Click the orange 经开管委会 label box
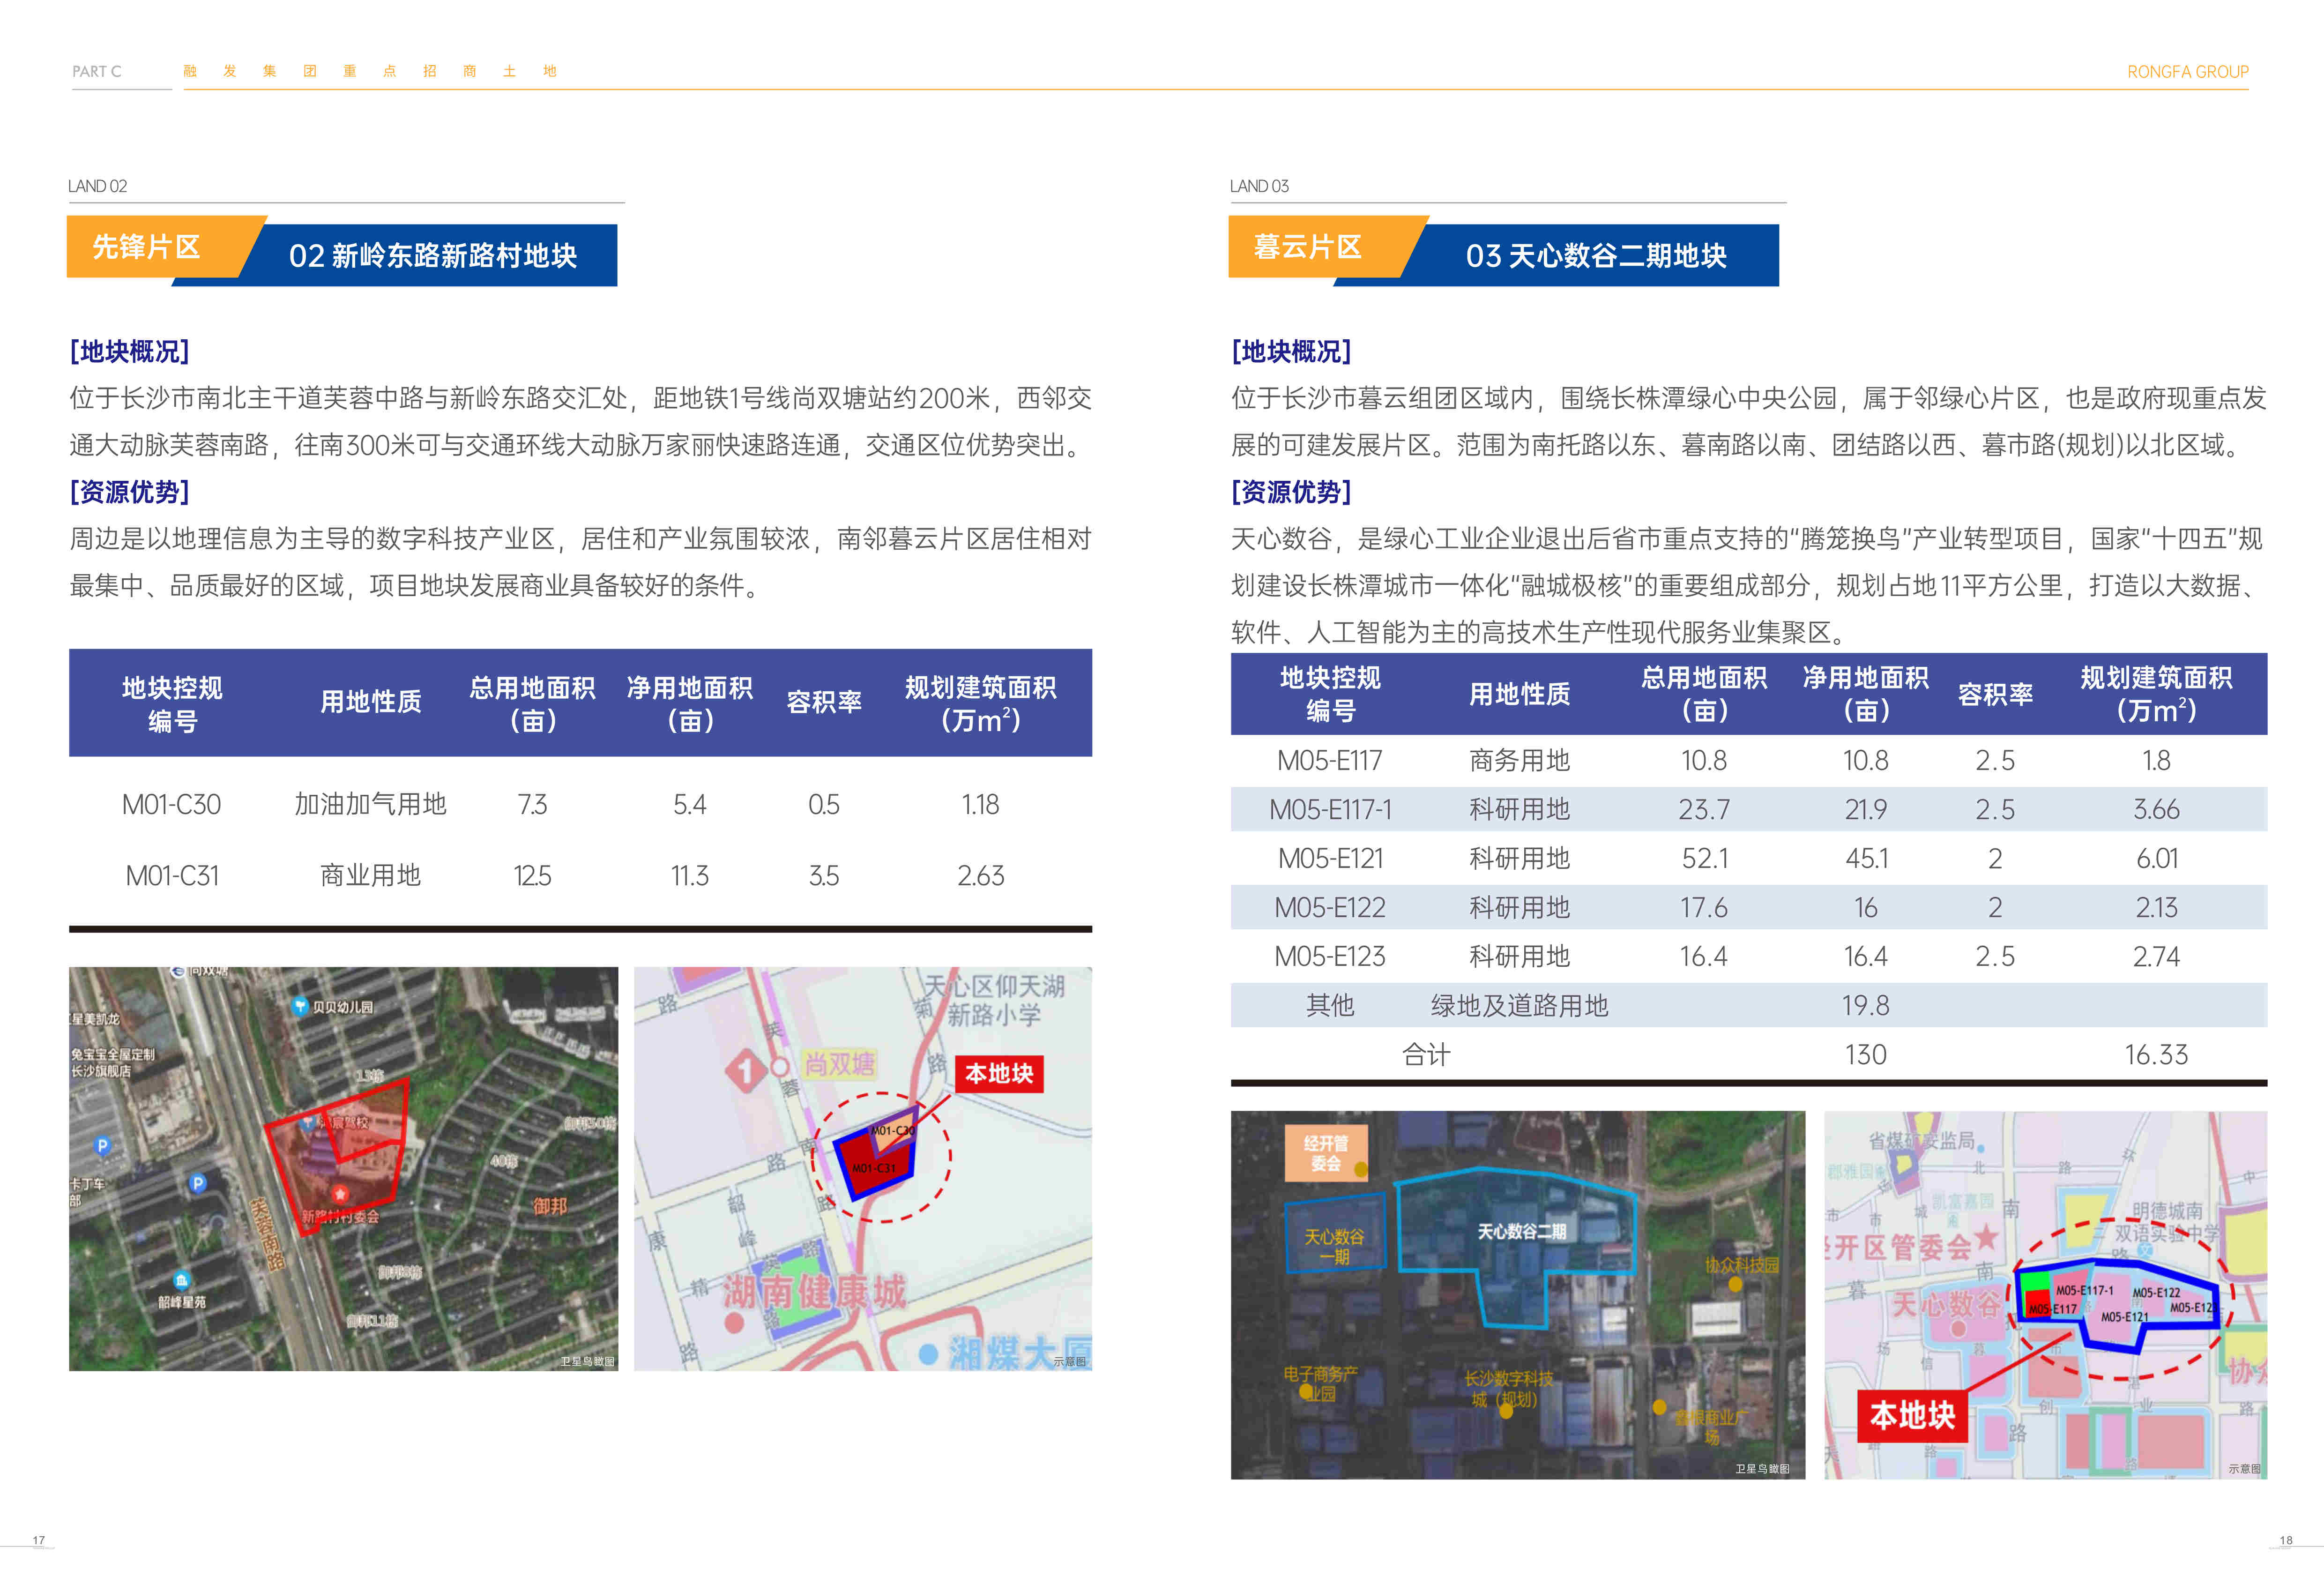Screen dimensions: 2324x1577 tap(1325, 1153)
